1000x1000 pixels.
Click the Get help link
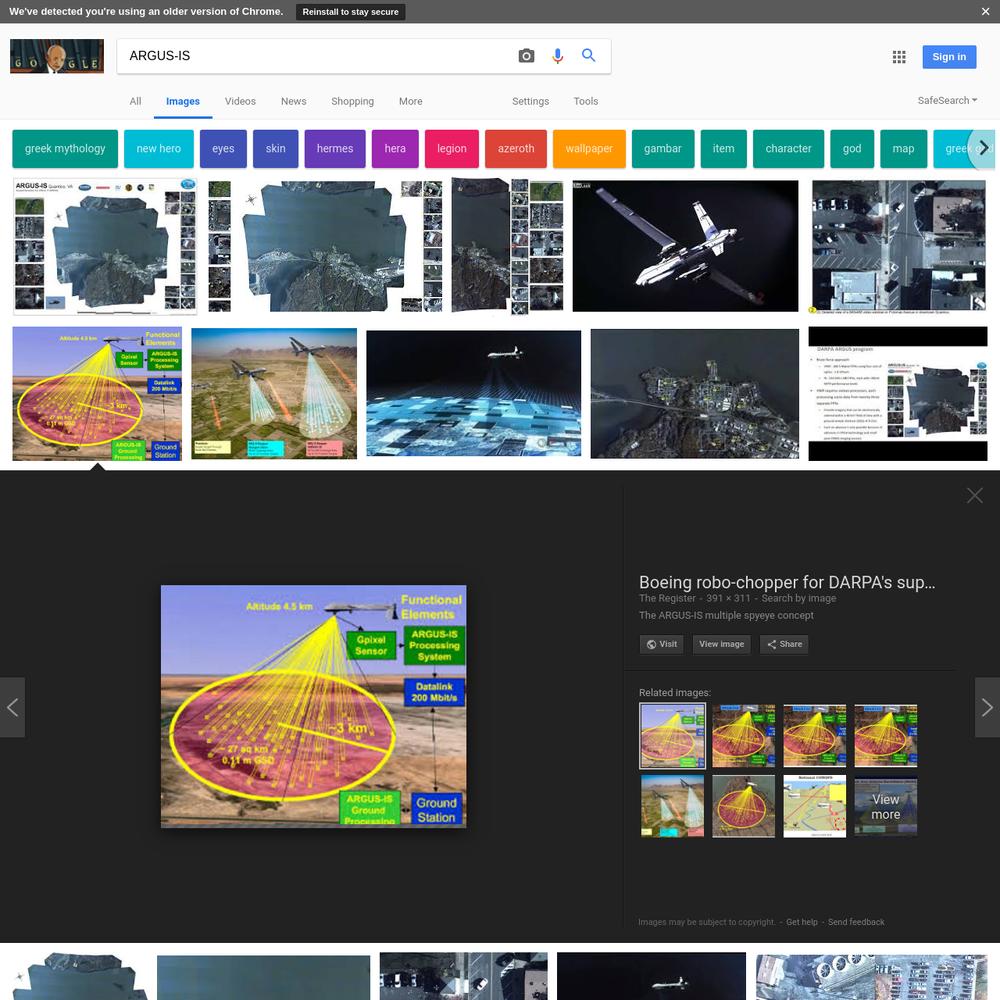[802, 922]
